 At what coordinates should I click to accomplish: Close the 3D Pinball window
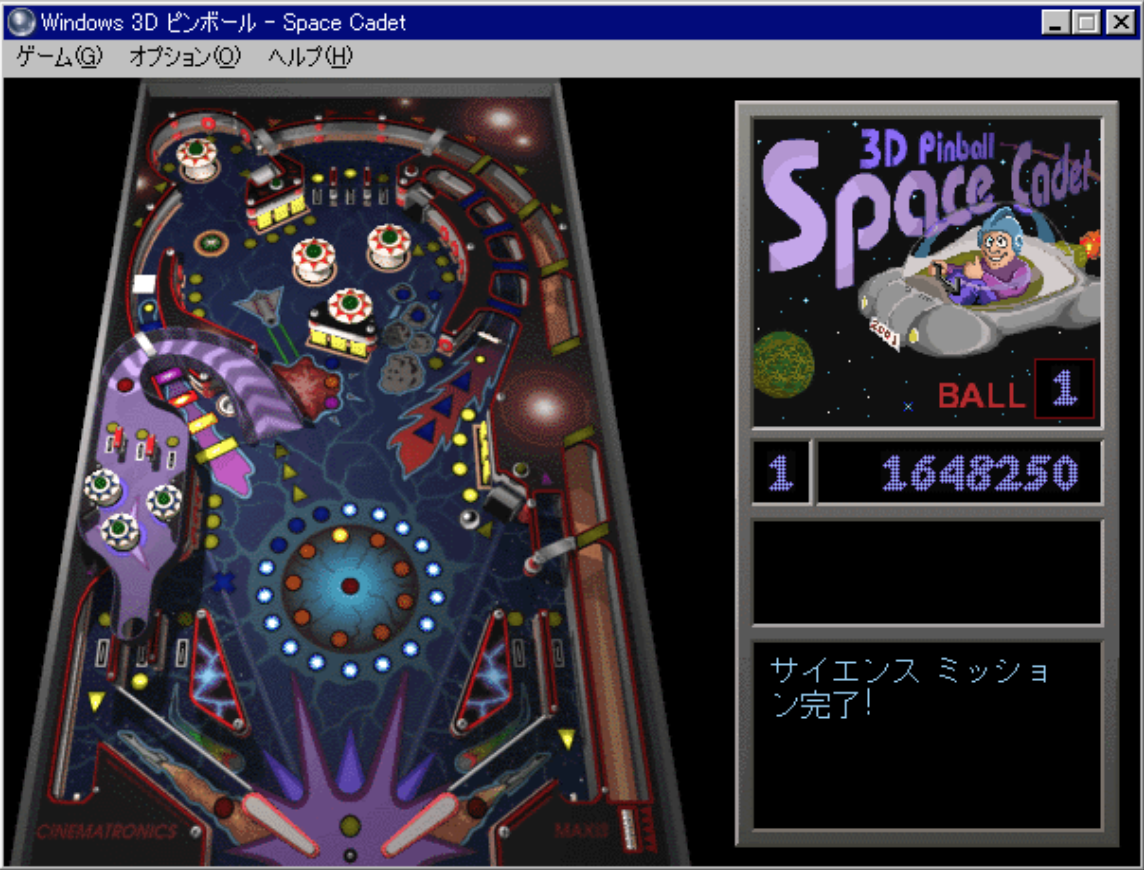(1120, 22)
